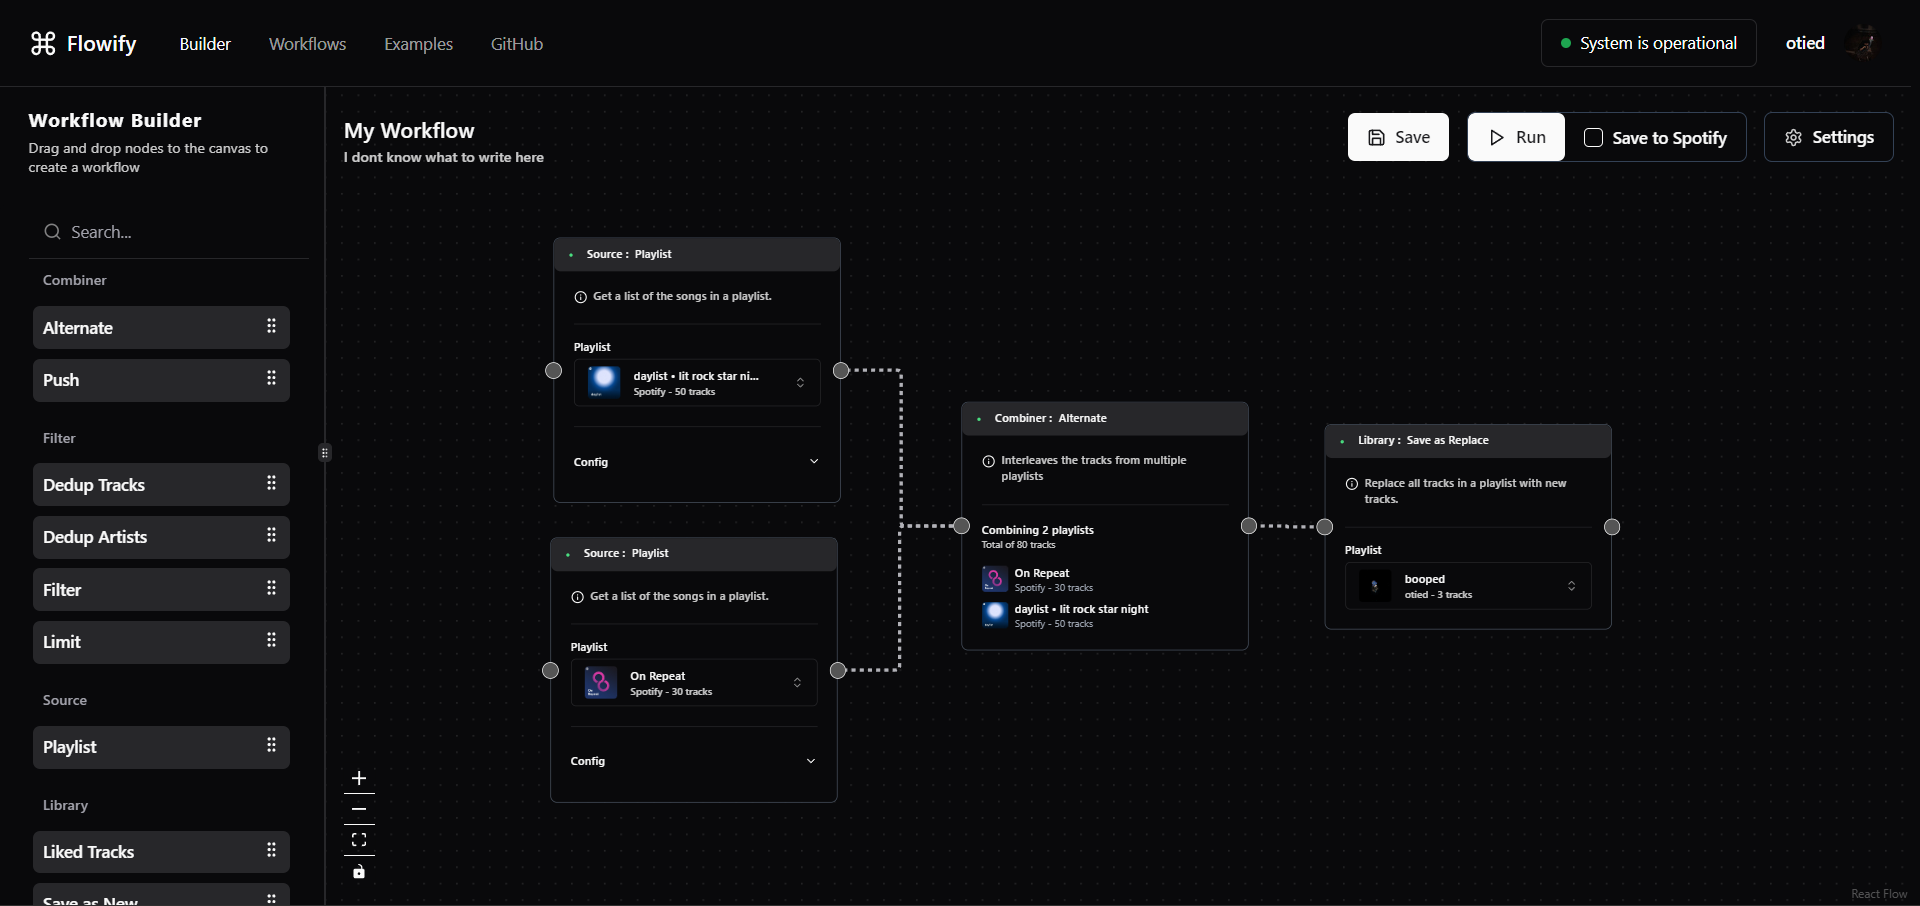This screenshot has height=906, width=1920.
Task: Click daylist • lit rock star night in Combiner
Action: point(1081,609)
